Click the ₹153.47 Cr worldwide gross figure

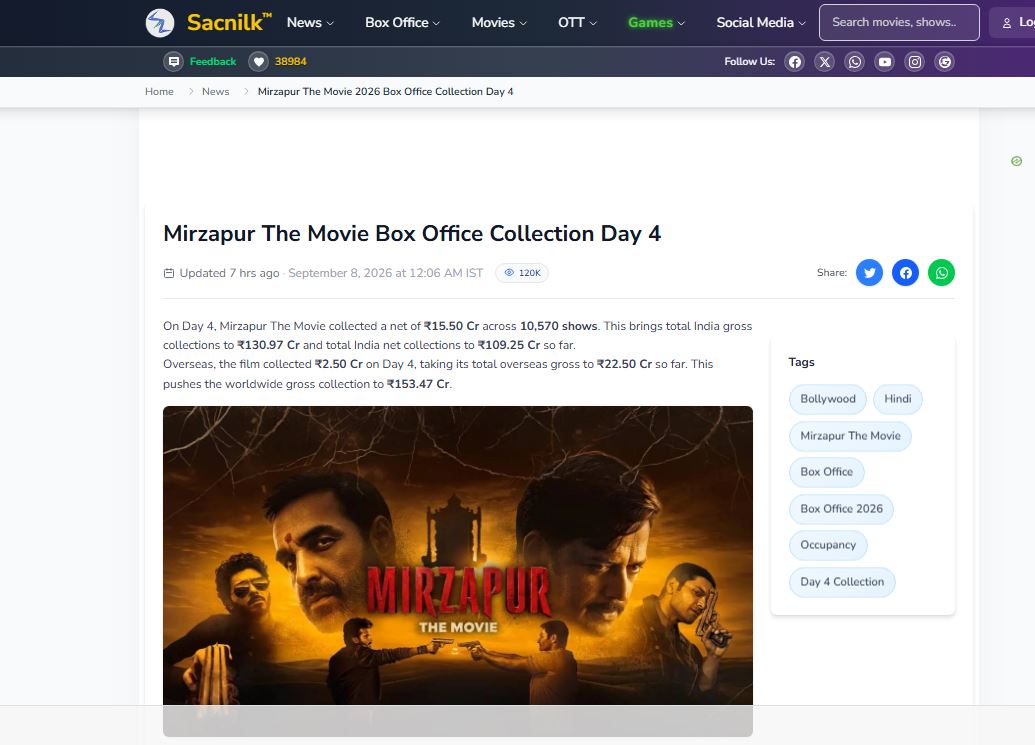(x=418, y=384)
